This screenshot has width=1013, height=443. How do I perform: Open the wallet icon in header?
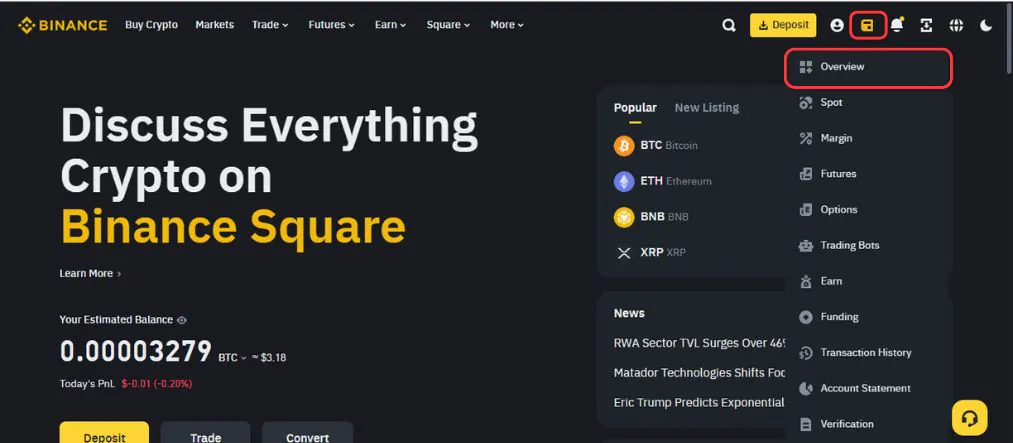867,25
